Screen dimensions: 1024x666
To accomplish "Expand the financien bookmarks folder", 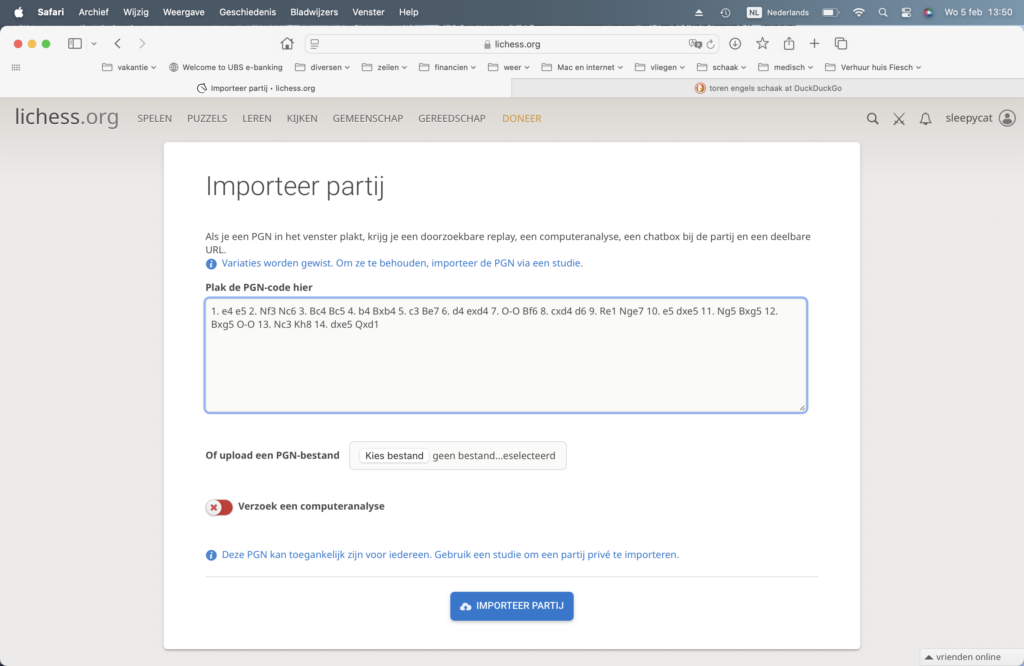I will 447,67.
